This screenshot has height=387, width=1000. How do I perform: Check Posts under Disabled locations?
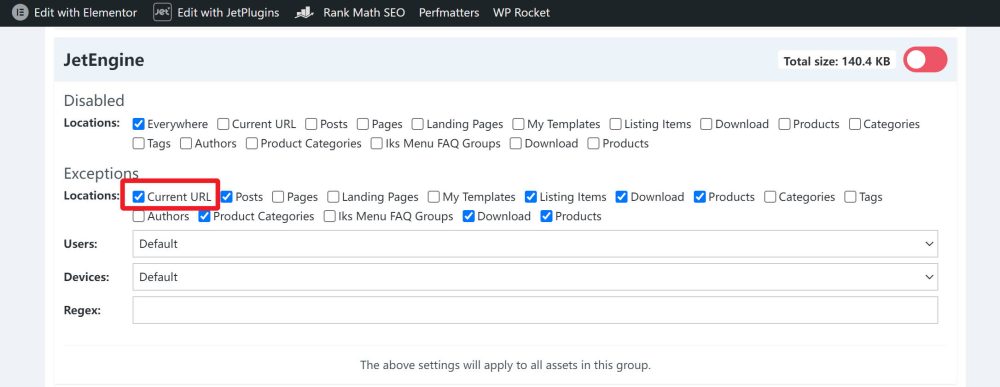point(311,124)
